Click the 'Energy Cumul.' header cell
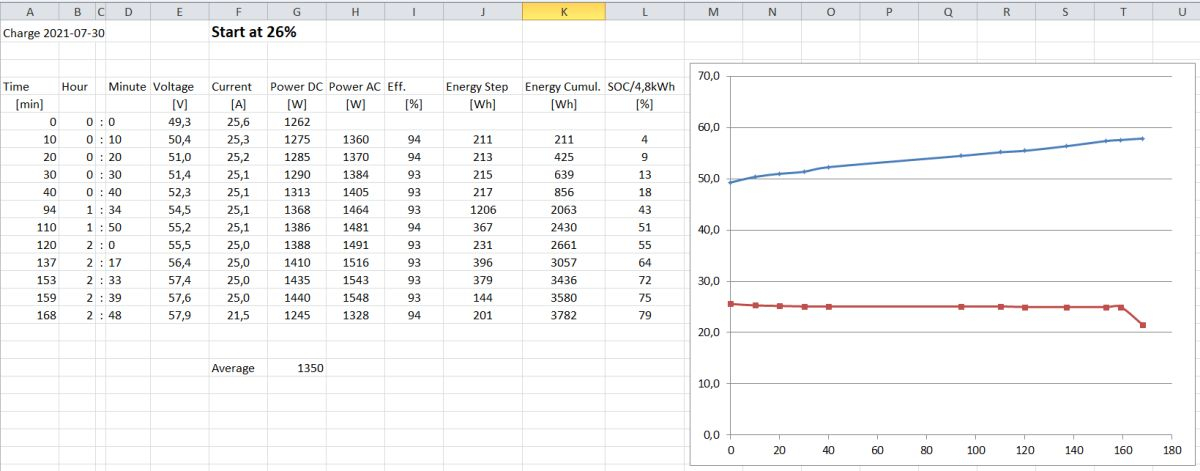The width and height of the screenshot is (1200, 471). [563, 87]
